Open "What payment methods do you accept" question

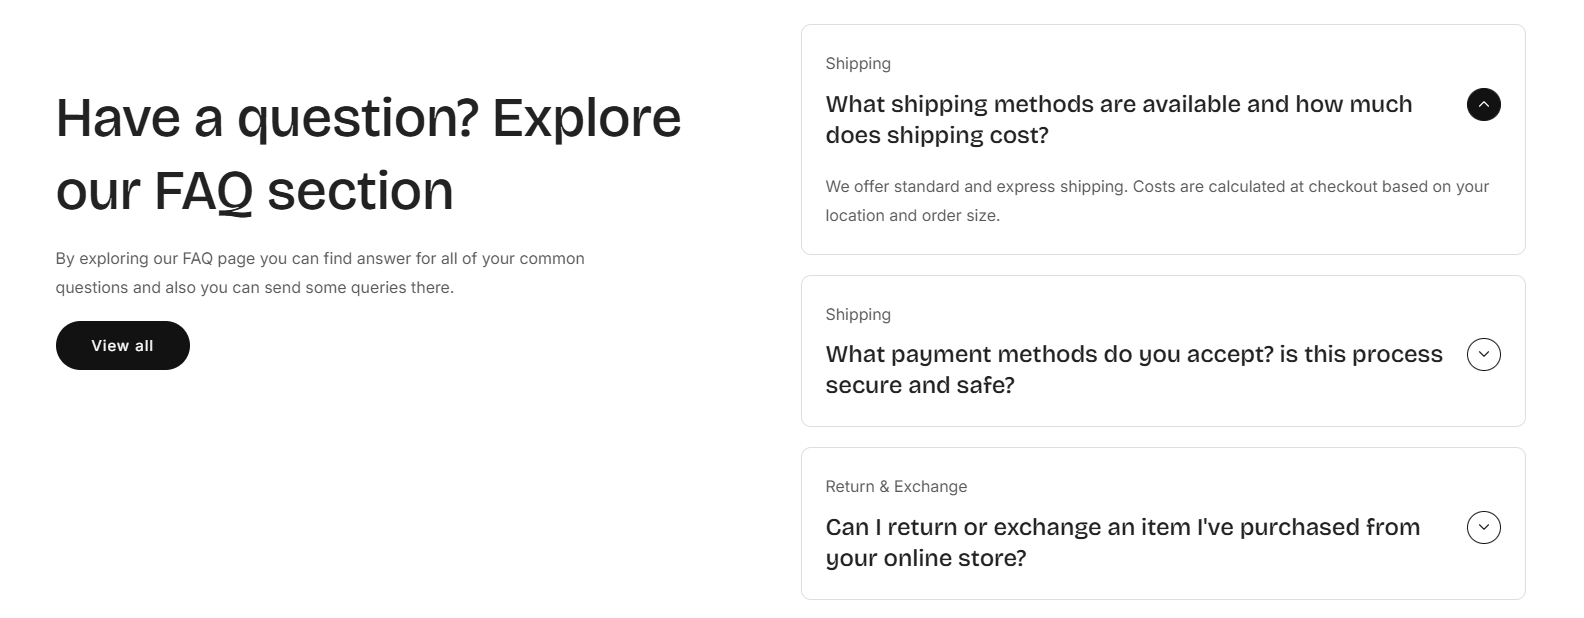tap(1133, 354)
